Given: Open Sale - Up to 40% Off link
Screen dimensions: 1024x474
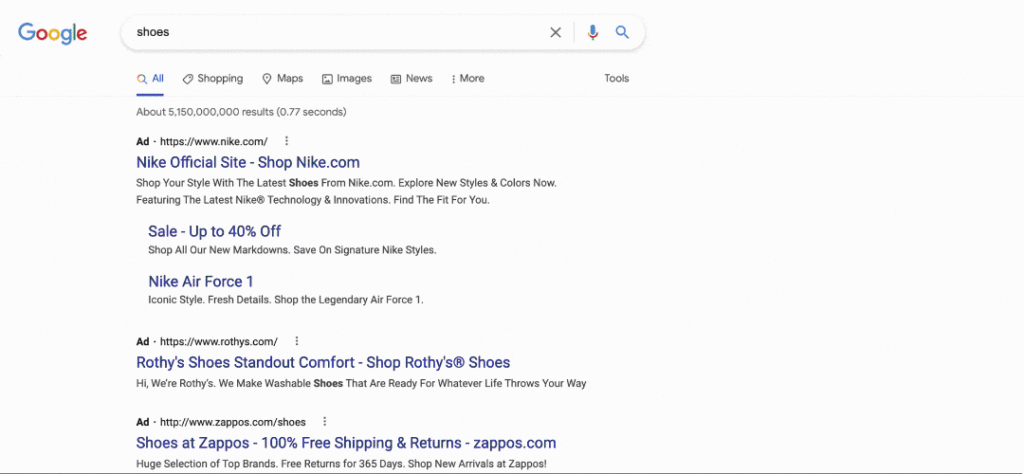Looking at the screenshot, I should pyautogui.click(x=215, y=231).
